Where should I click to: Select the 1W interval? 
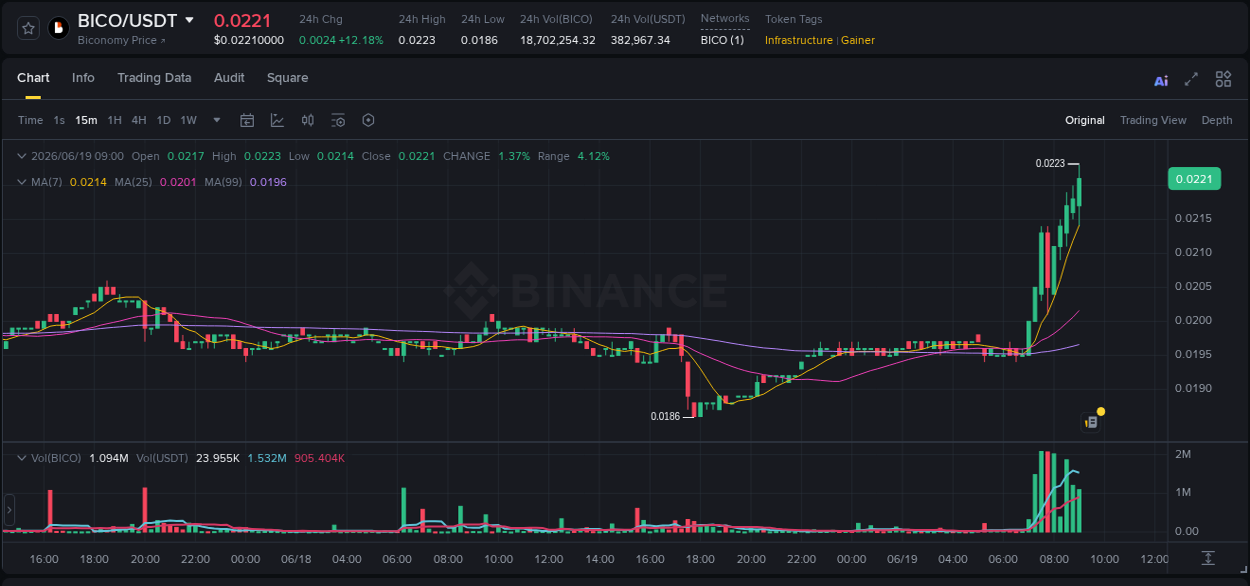[188, 120]
